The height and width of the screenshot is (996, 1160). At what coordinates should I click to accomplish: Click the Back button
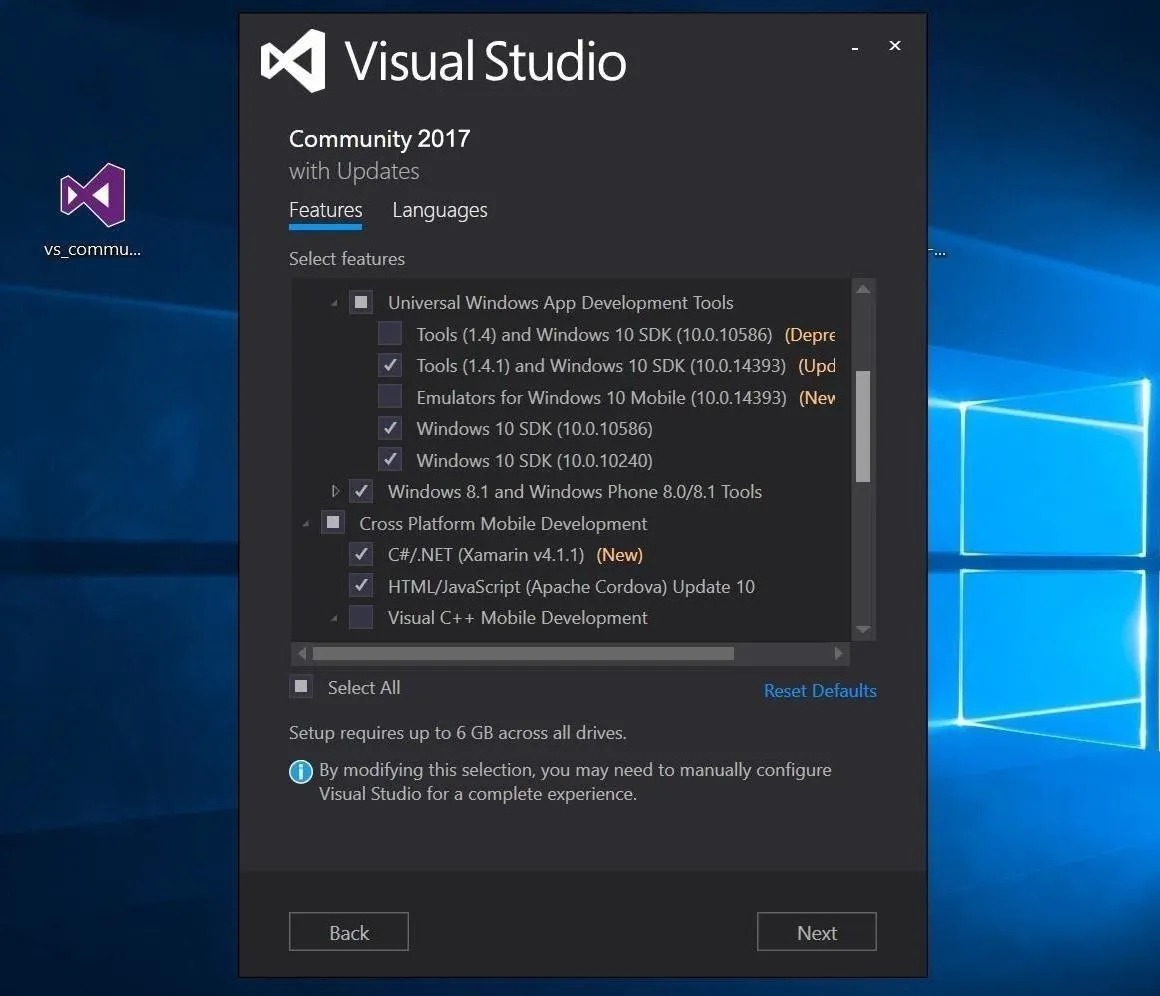[x=348, y=932]
